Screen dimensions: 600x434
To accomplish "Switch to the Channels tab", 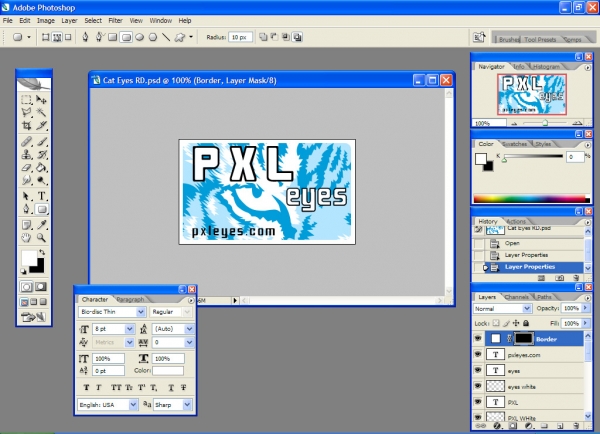I will (x=516, y=297).
